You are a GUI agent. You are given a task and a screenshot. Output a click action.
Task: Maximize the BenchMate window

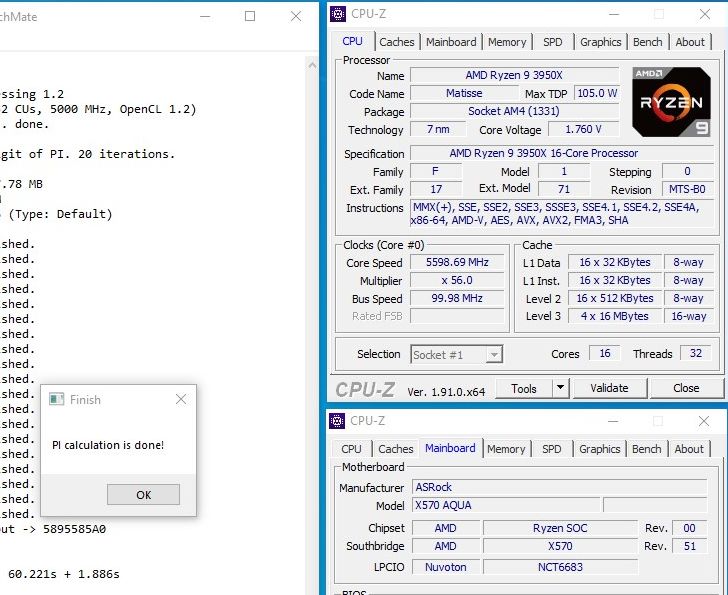tap(250, 17)
